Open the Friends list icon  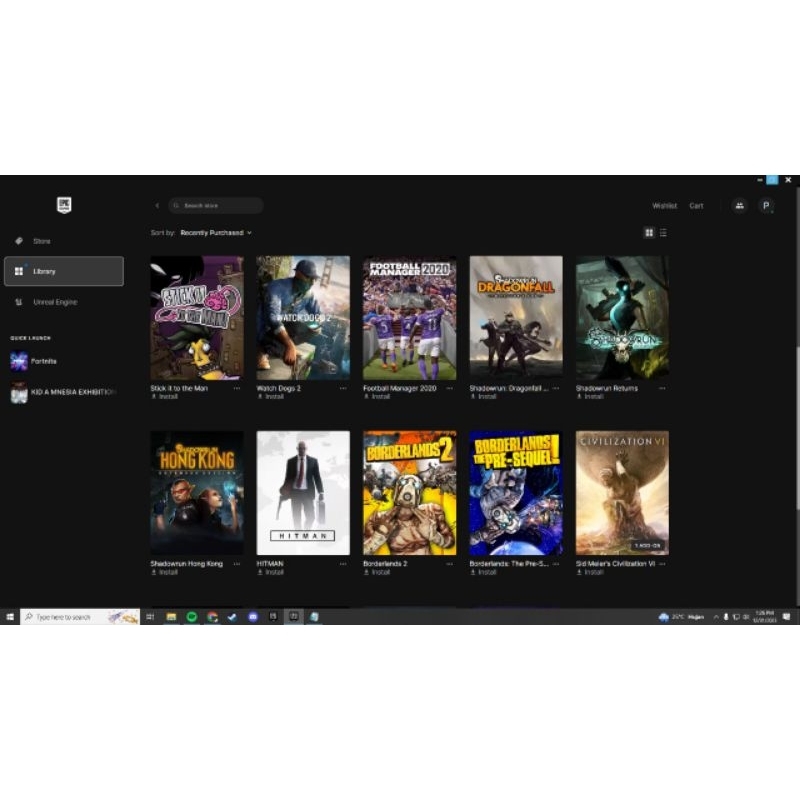pos(739,206)
